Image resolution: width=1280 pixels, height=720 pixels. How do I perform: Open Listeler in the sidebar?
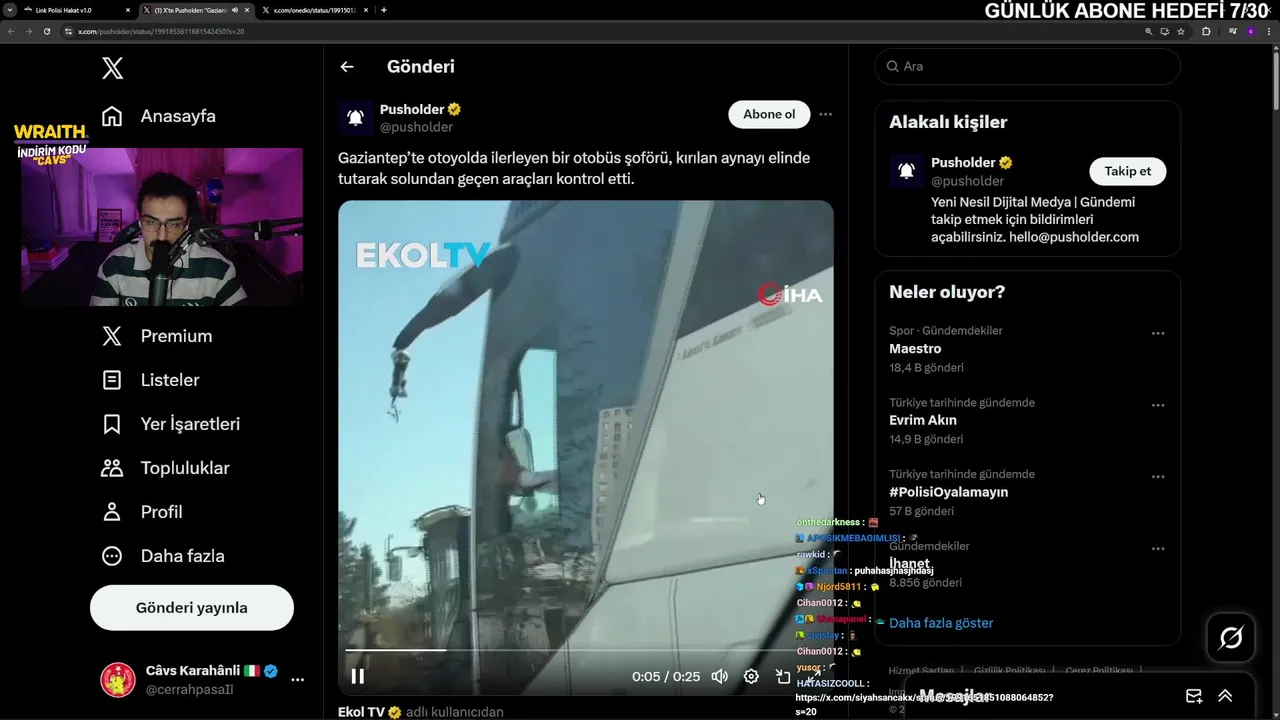click(x=151, y=380)
